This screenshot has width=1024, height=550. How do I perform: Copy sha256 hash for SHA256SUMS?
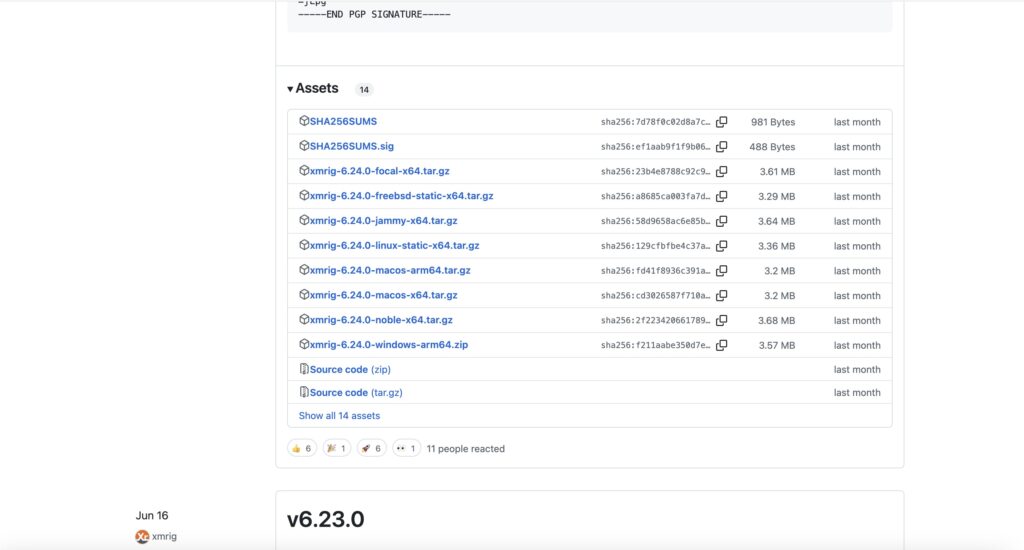[722, 122]
